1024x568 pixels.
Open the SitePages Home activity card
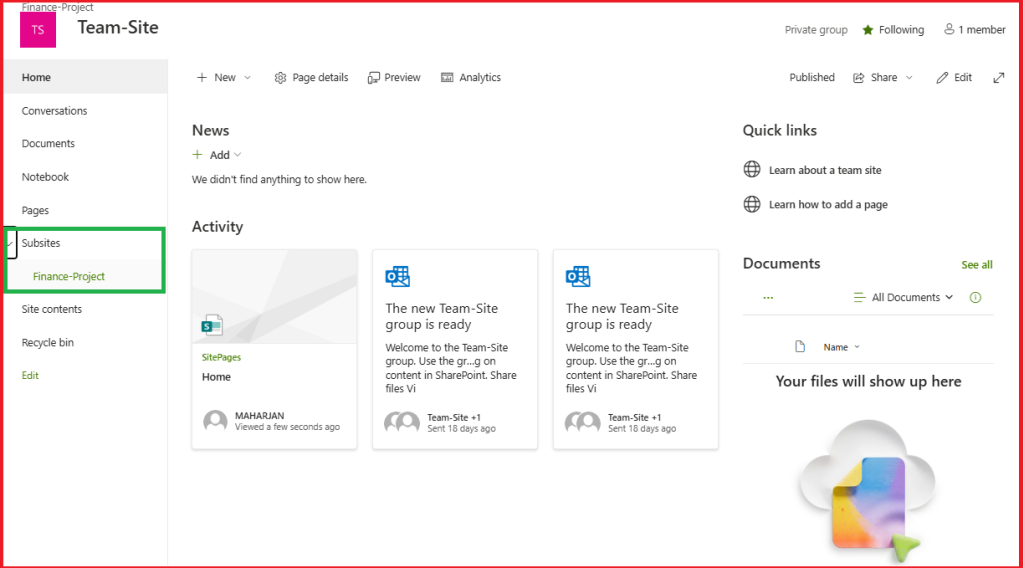coord(274,348)
